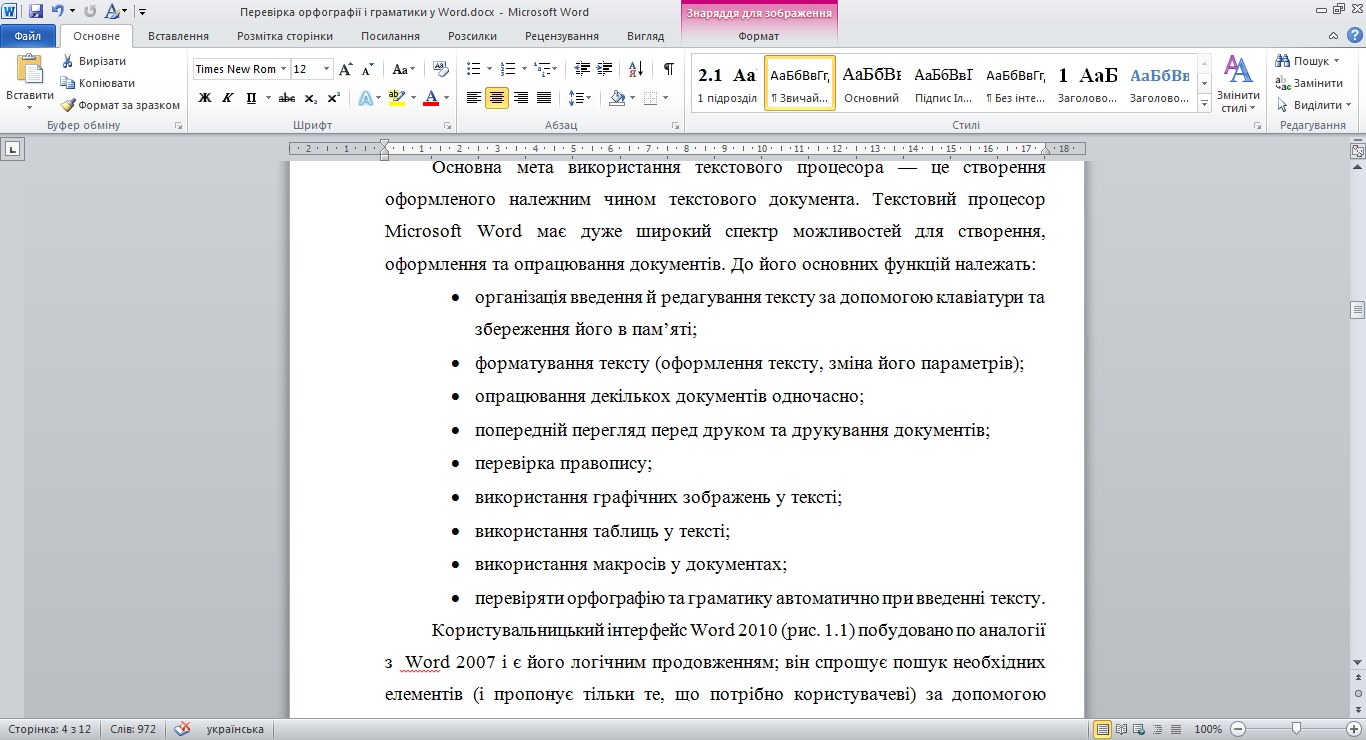This screenshot has height=740, width=1366.
Task: Switch to Посилання tab
Action: (x=391, y=36)
